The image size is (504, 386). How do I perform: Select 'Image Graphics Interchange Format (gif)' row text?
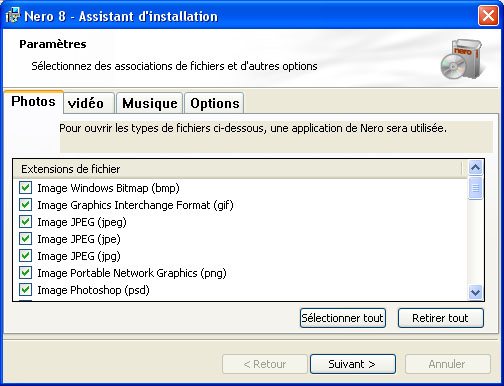coord(135,205)
